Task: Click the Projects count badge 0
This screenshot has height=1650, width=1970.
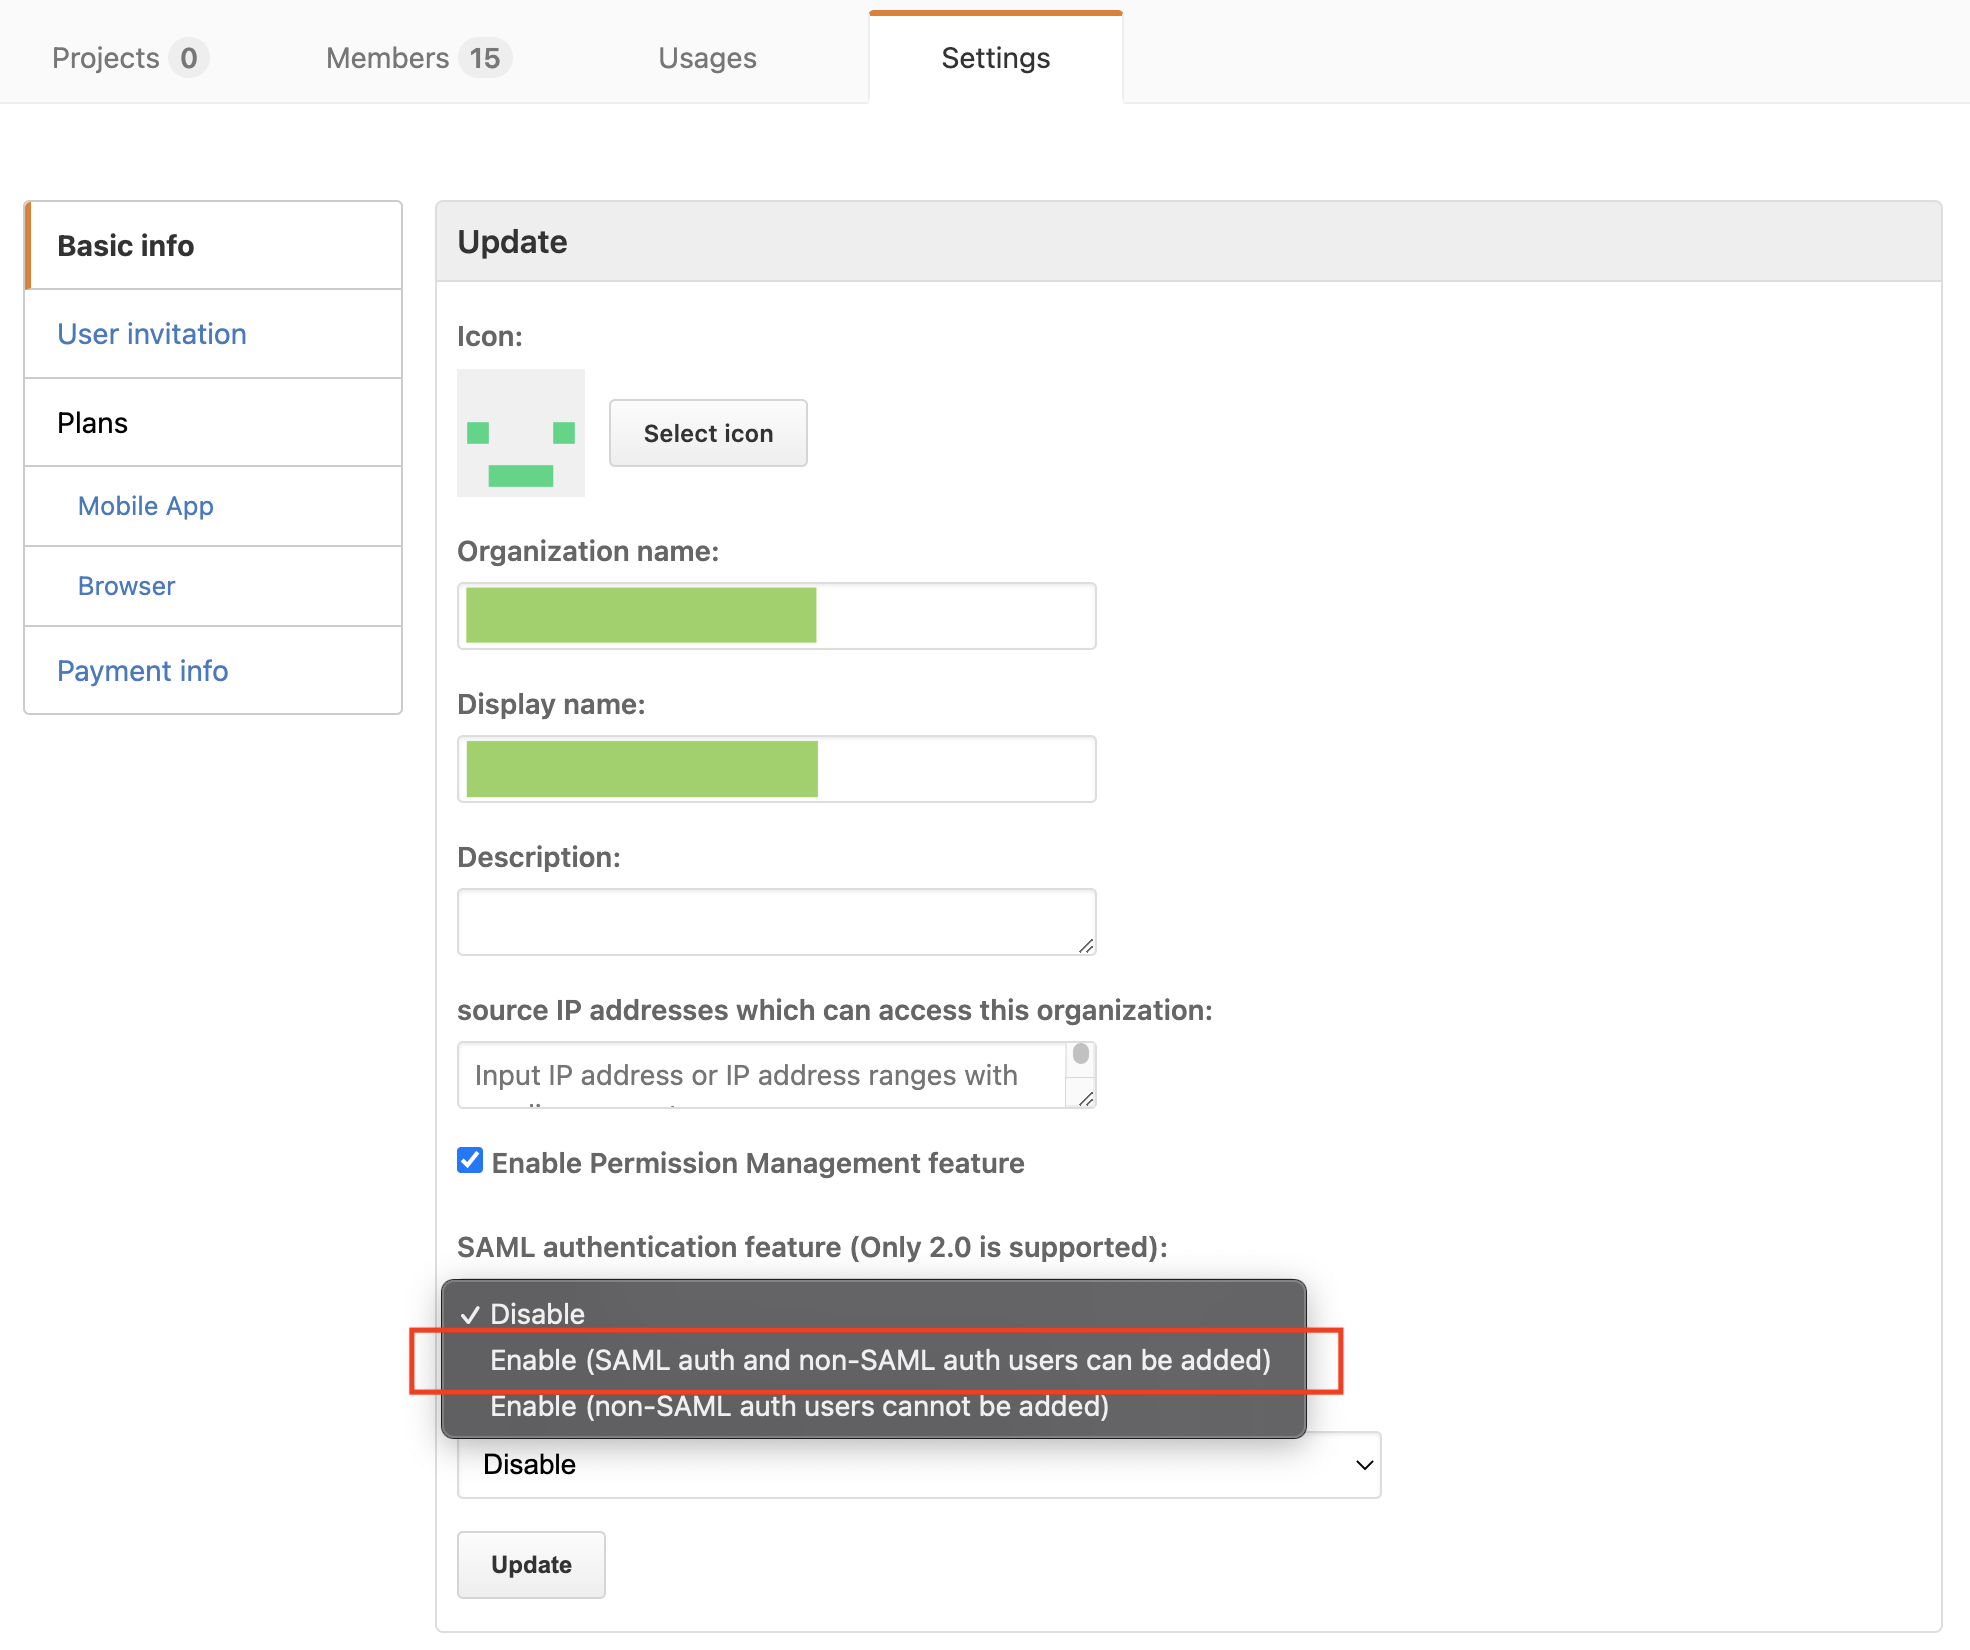Action: click(188, 58)
